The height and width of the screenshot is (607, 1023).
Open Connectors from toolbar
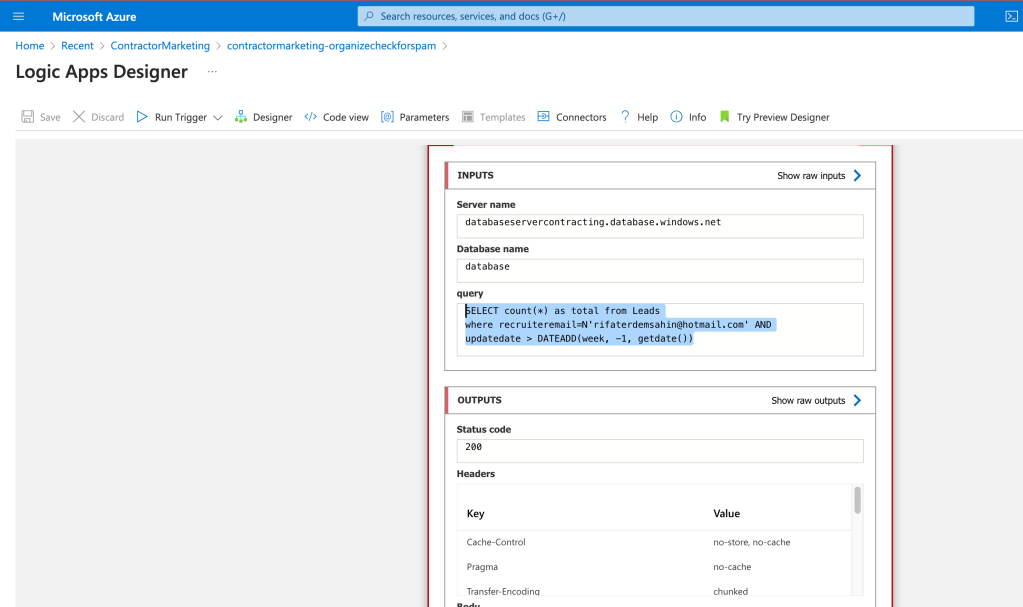pyautogui.click(x=572, y=117)
